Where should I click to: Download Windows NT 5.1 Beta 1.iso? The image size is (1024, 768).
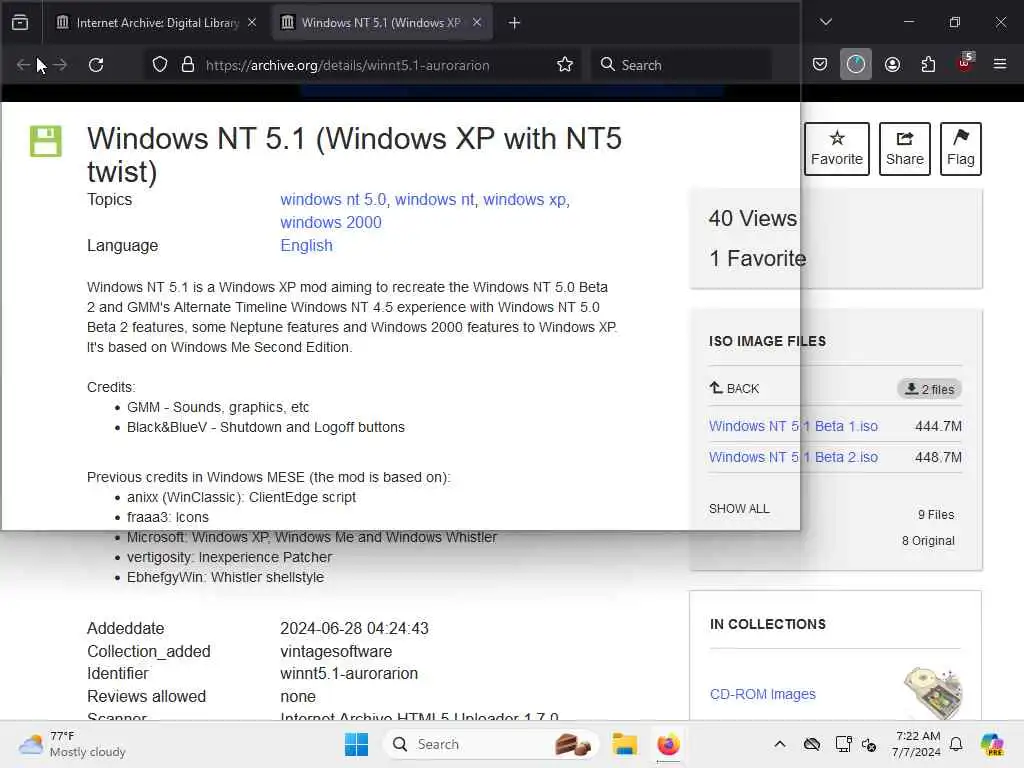[793, 426]
